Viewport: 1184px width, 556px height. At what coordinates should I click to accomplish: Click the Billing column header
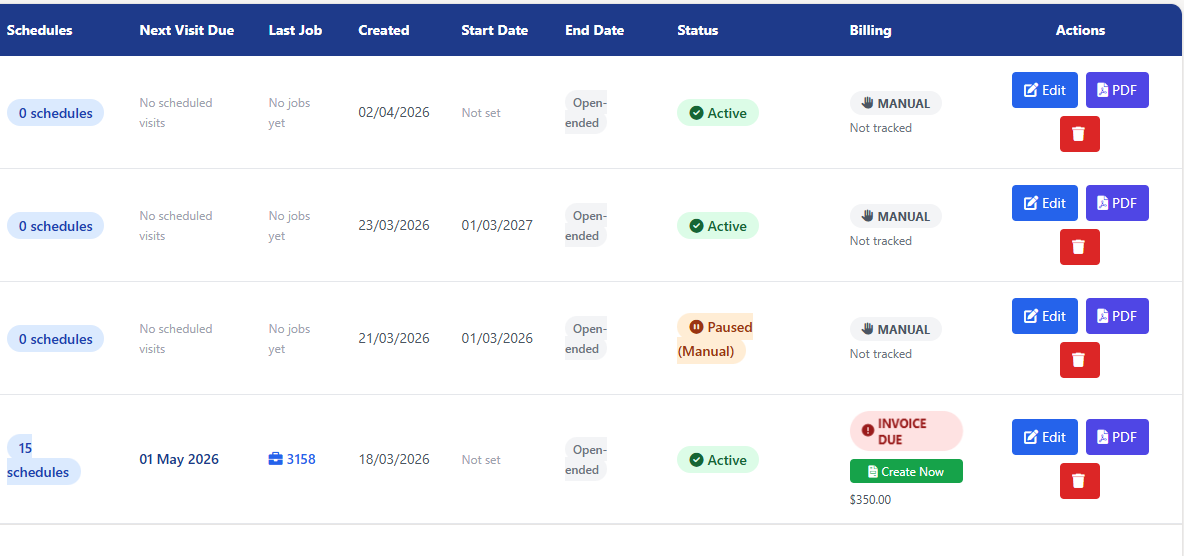pos(870,30)
